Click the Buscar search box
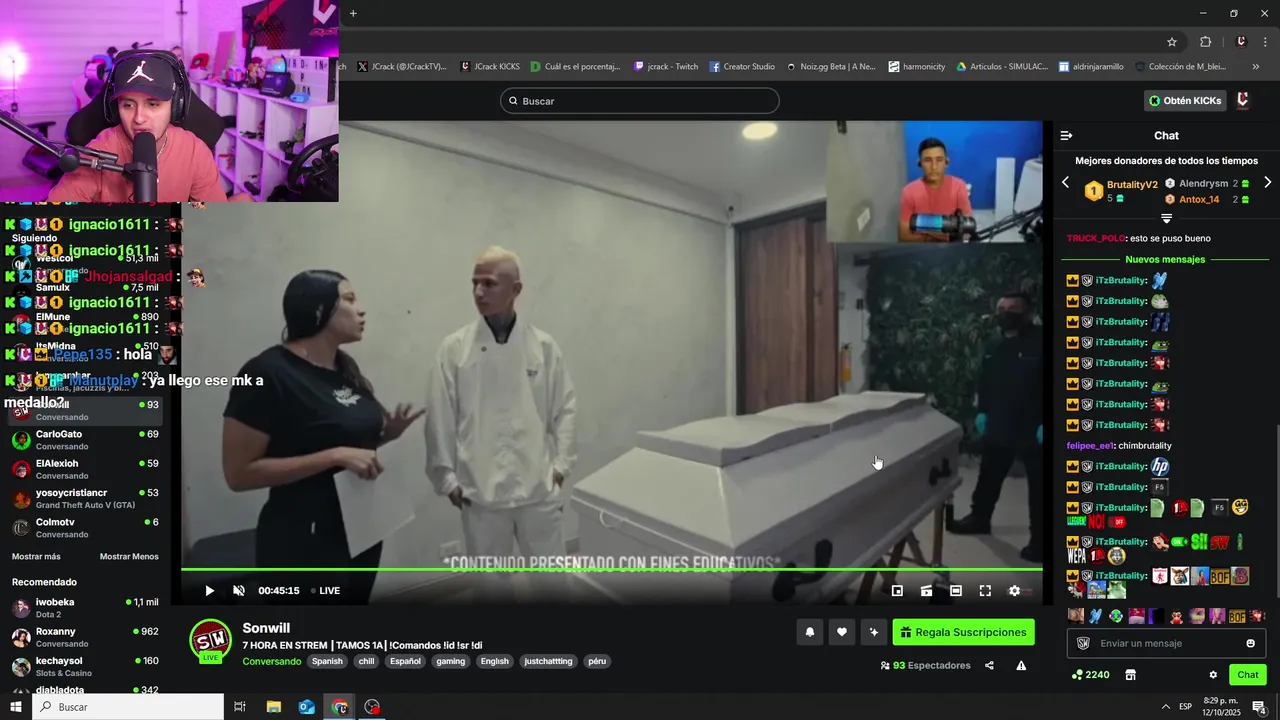The width and height of the screenshot is (1280, 720). pos(640,101)
